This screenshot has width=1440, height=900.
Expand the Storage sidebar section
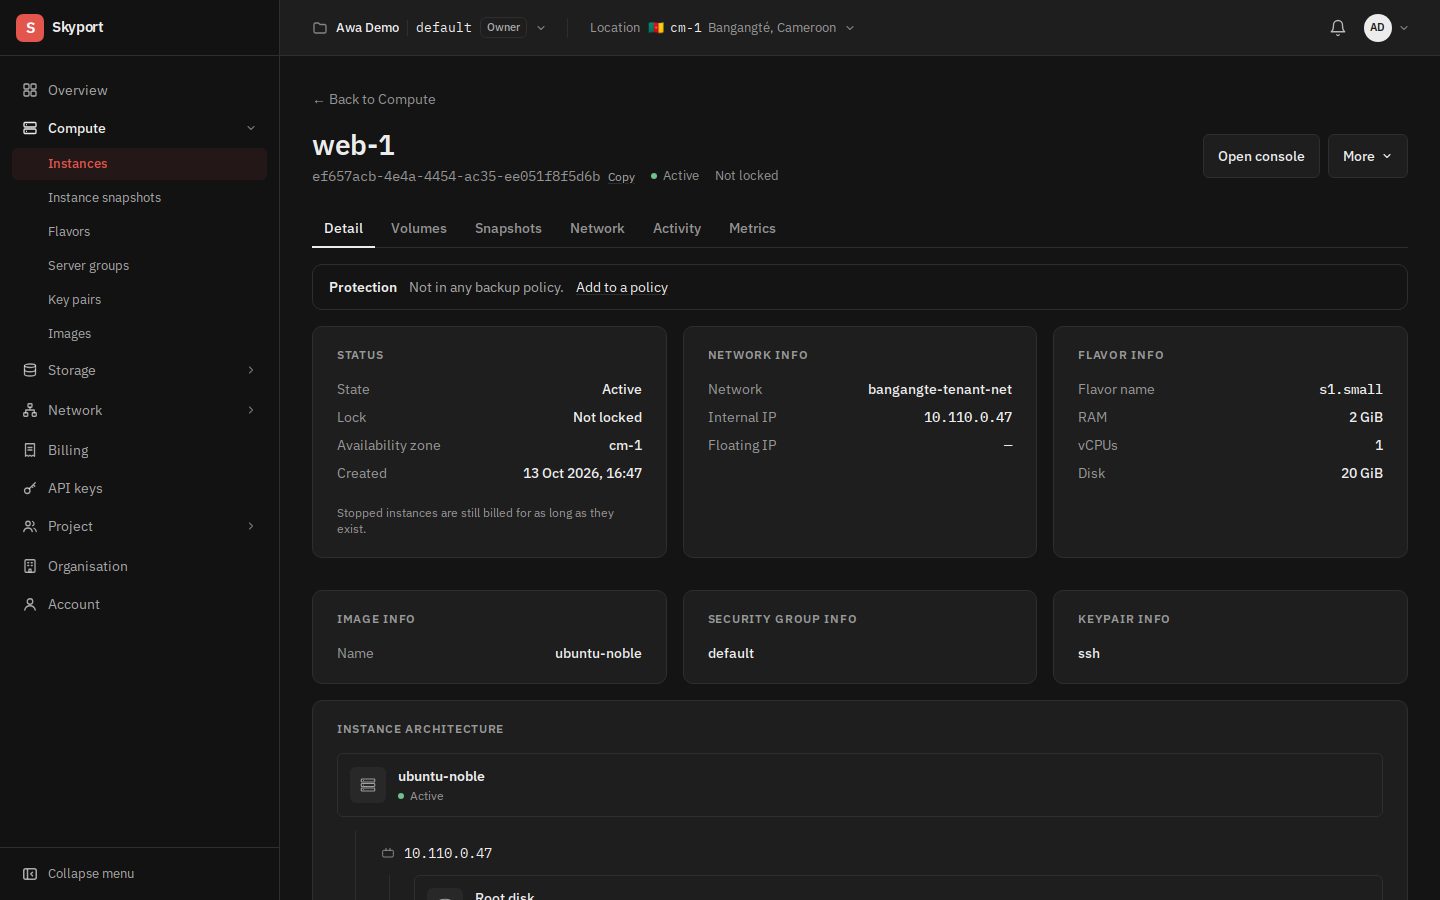(251, 370)
